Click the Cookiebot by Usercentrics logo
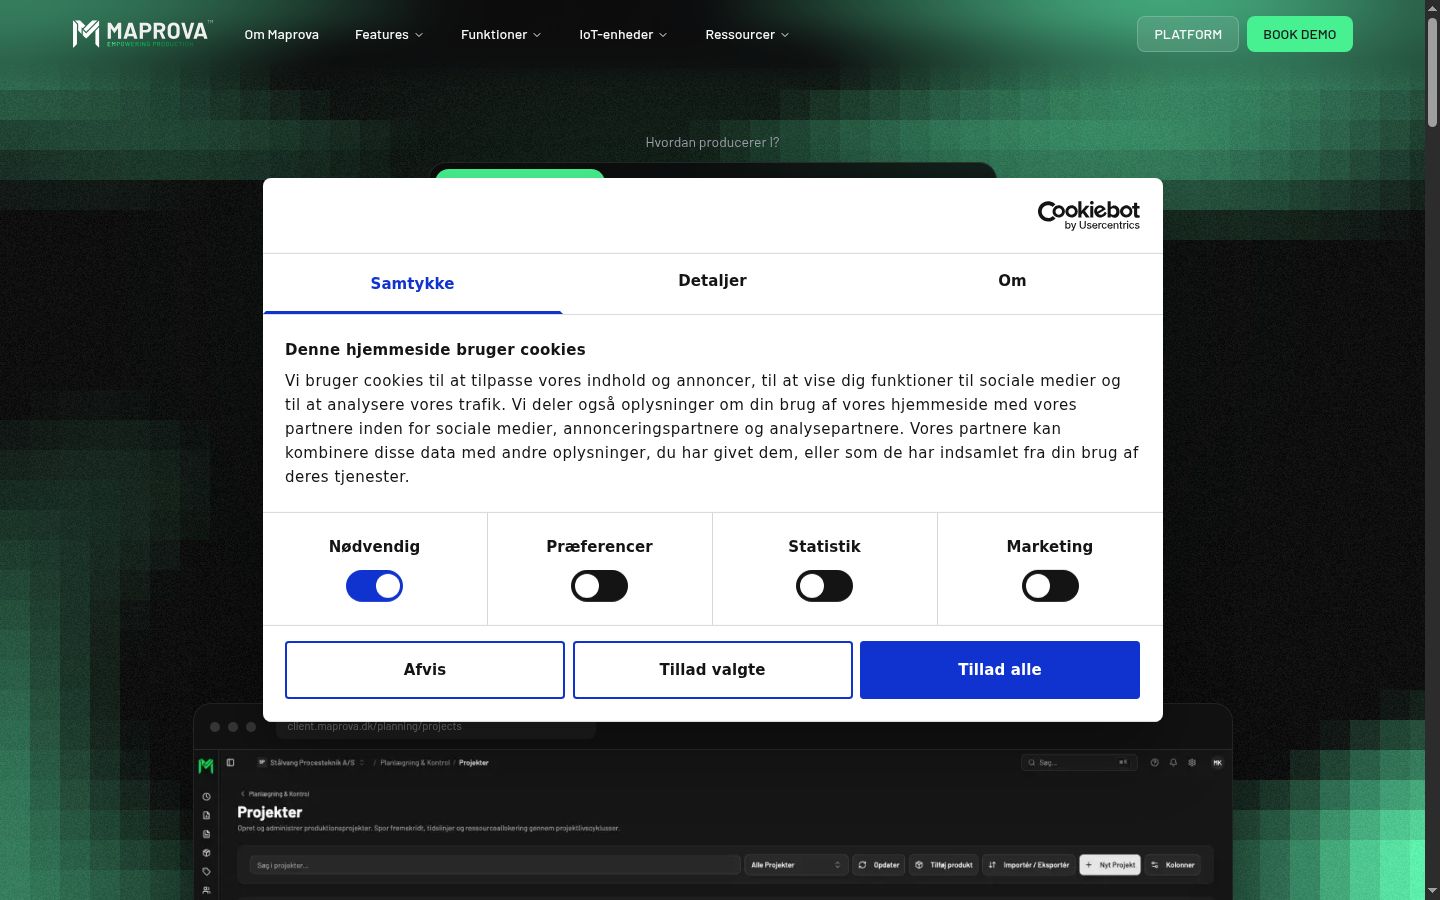 [x=1088, y=215]
